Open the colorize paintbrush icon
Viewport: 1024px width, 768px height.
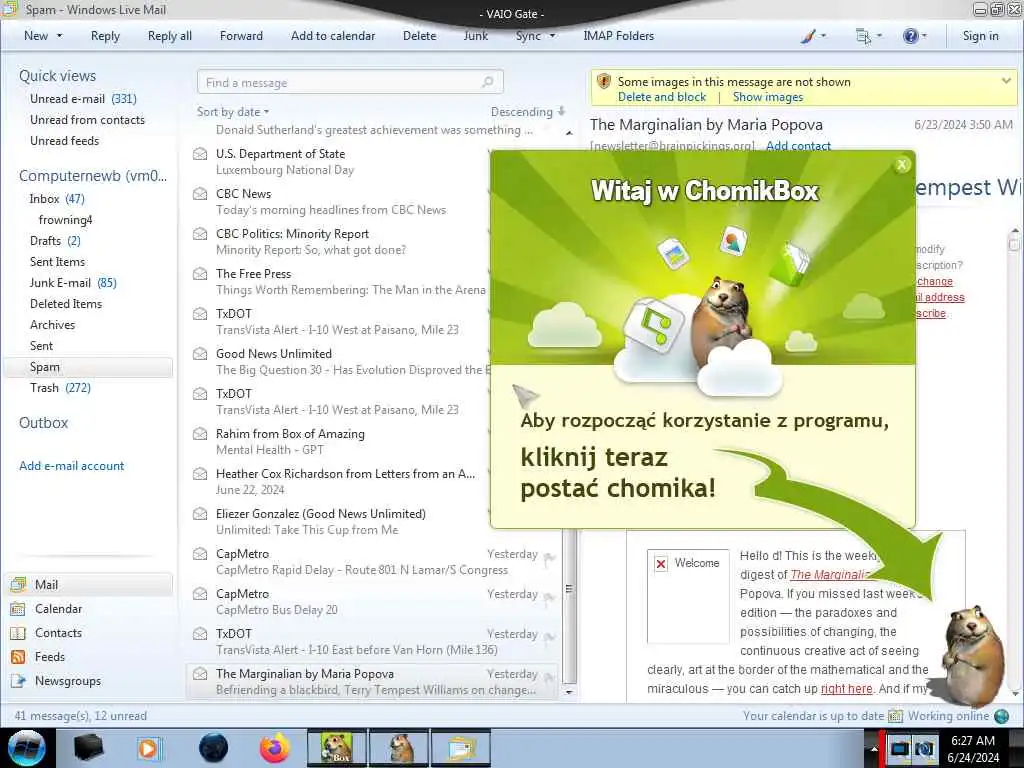(808, 36)
